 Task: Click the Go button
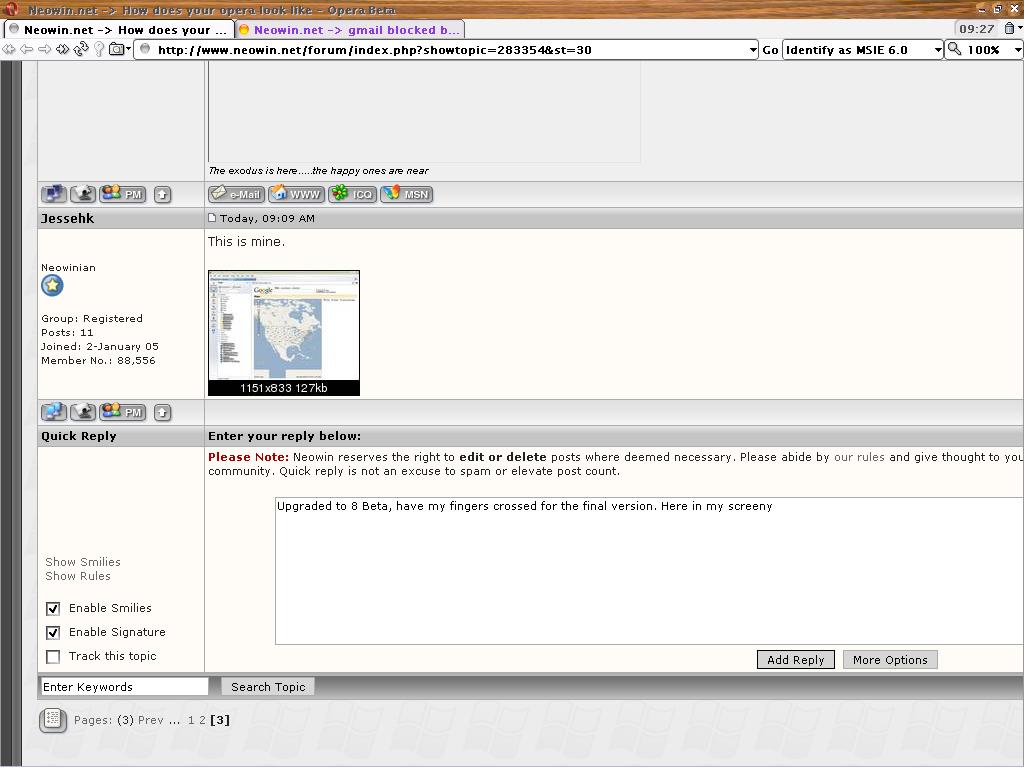pos(770,50)
